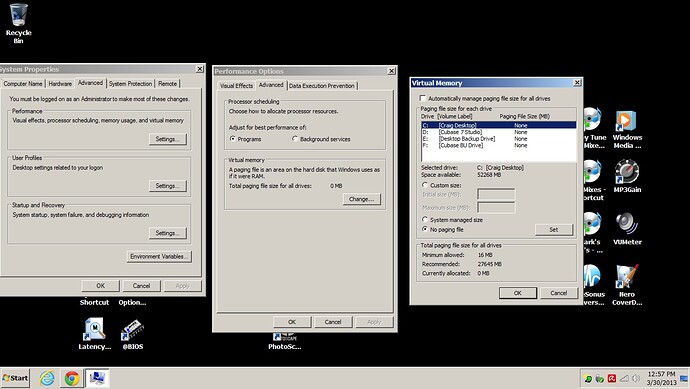
Task: Click the Google Chrome taskbar icon
Action: pyautogui.click(x=72, y=378)
